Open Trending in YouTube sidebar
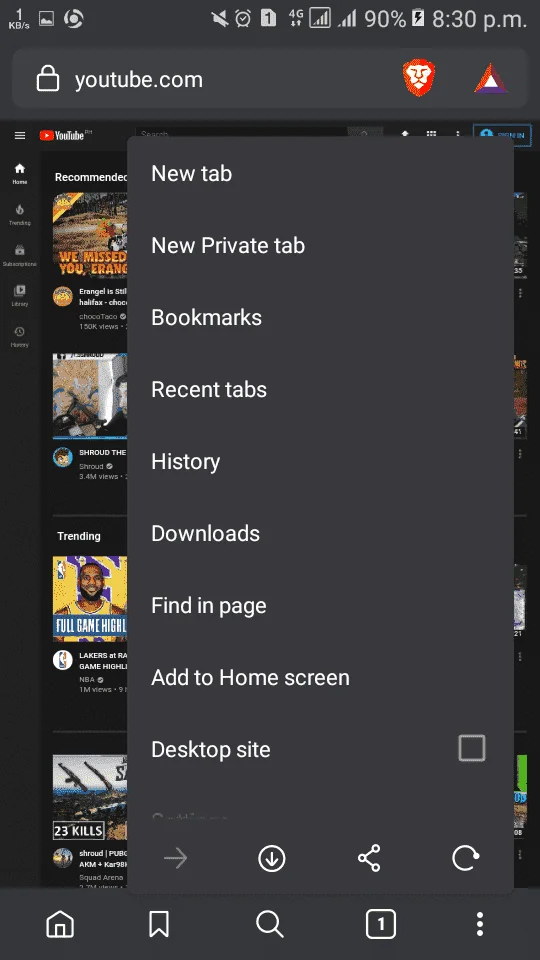Screen dimensions: 540x960 tap(20, 214)
